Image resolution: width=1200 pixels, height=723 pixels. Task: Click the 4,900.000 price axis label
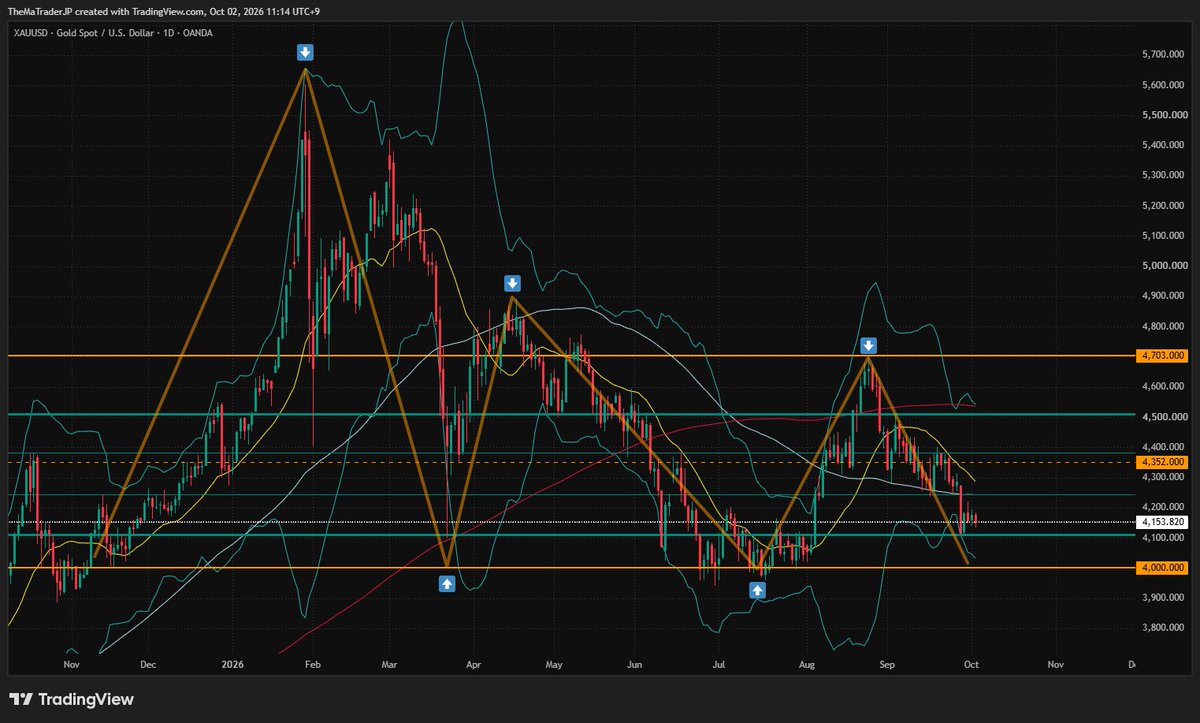(x=1163, y=296)
